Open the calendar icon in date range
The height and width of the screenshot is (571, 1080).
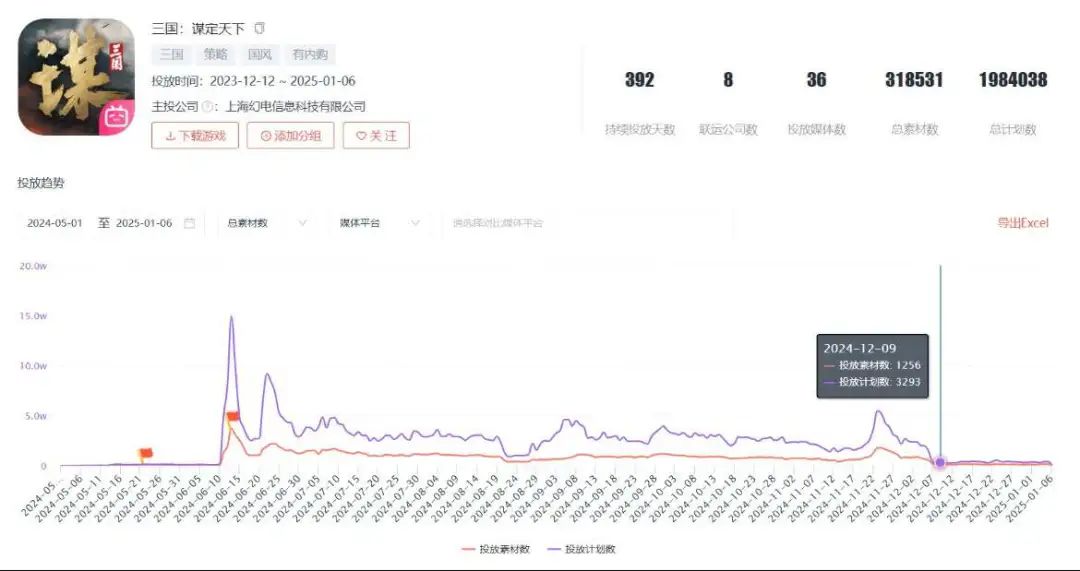(x=189, y=223)
